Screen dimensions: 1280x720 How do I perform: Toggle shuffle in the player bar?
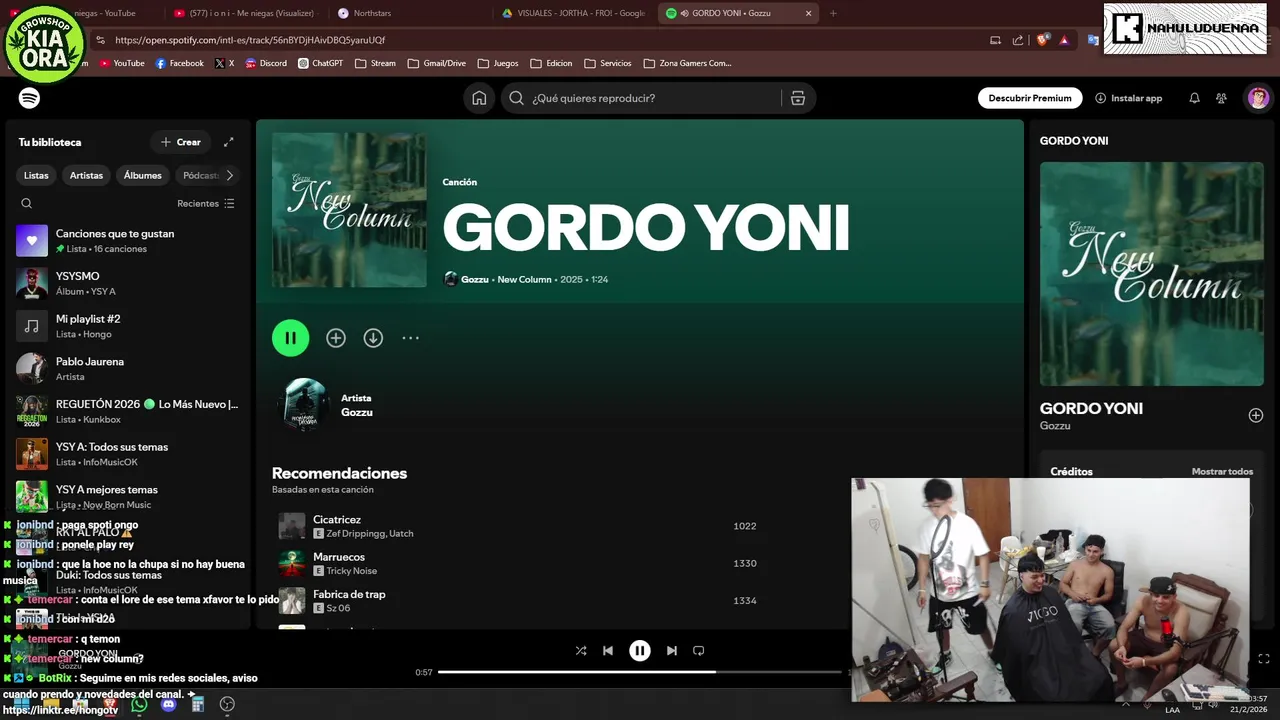pos(581,650)
